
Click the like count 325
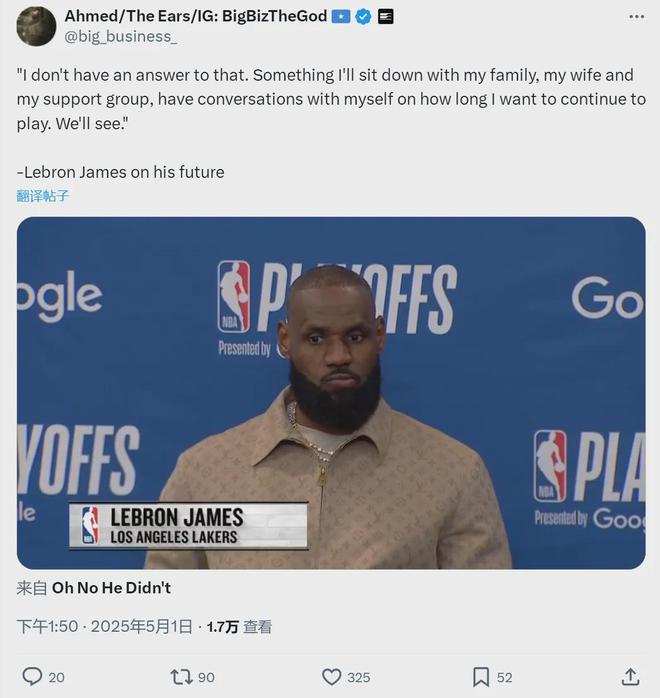pos(359,677)
